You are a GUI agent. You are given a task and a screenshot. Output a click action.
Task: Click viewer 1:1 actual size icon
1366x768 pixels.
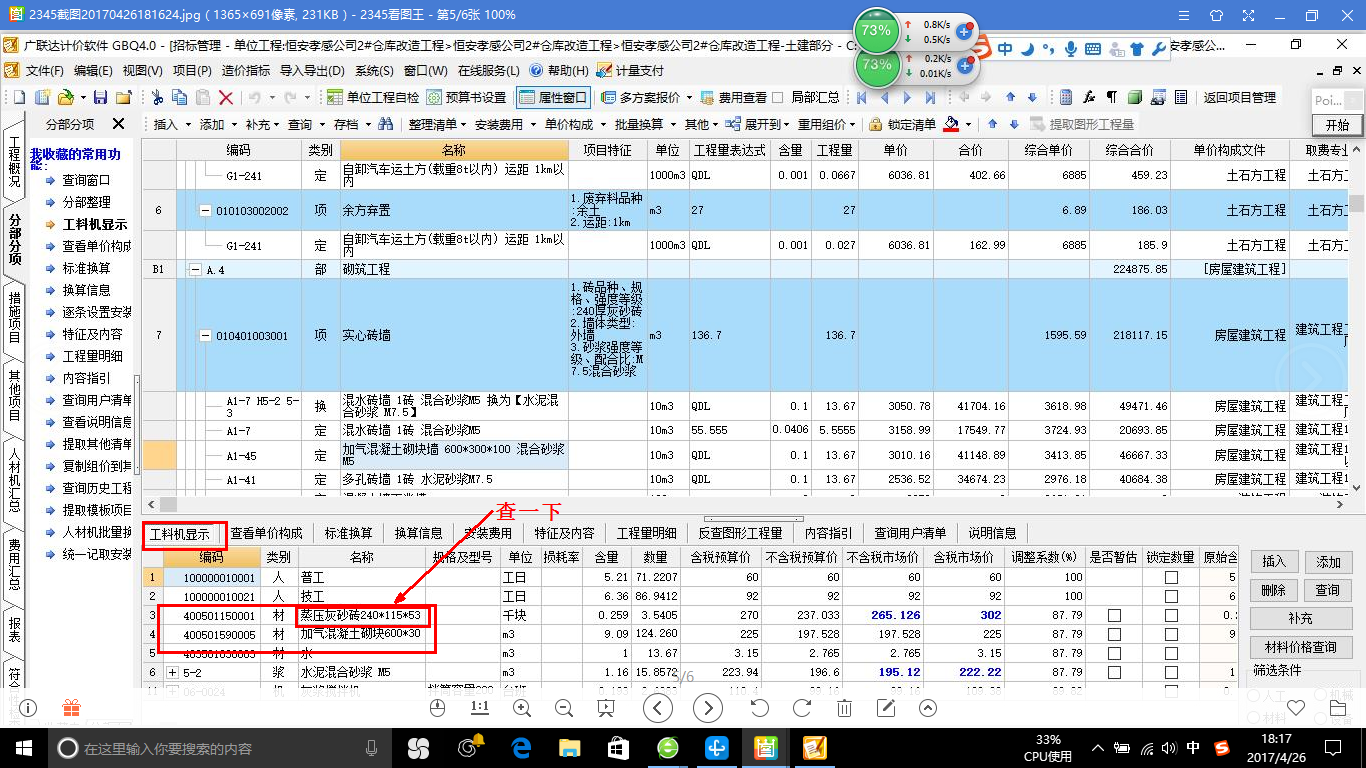(x=480, y=708)
